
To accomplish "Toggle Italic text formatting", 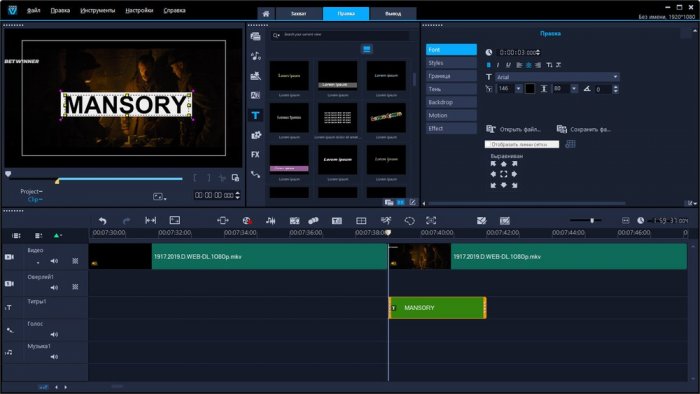I will pyautogui.click(x=498, y=65).
